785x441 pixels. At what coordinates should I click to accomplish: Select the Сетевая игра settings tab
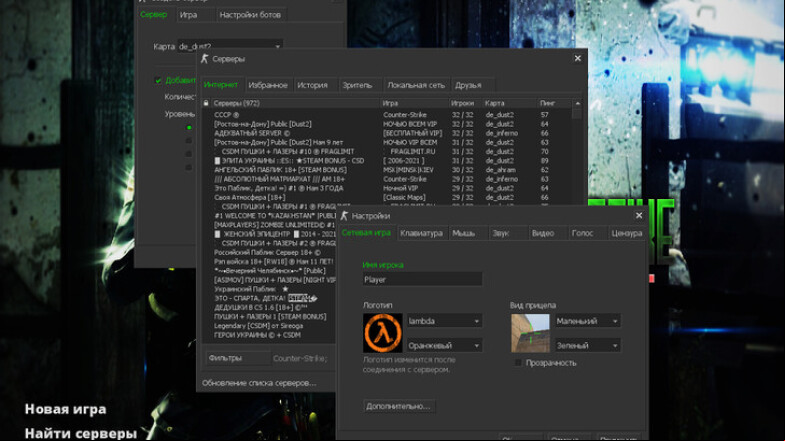coord(366,233)
